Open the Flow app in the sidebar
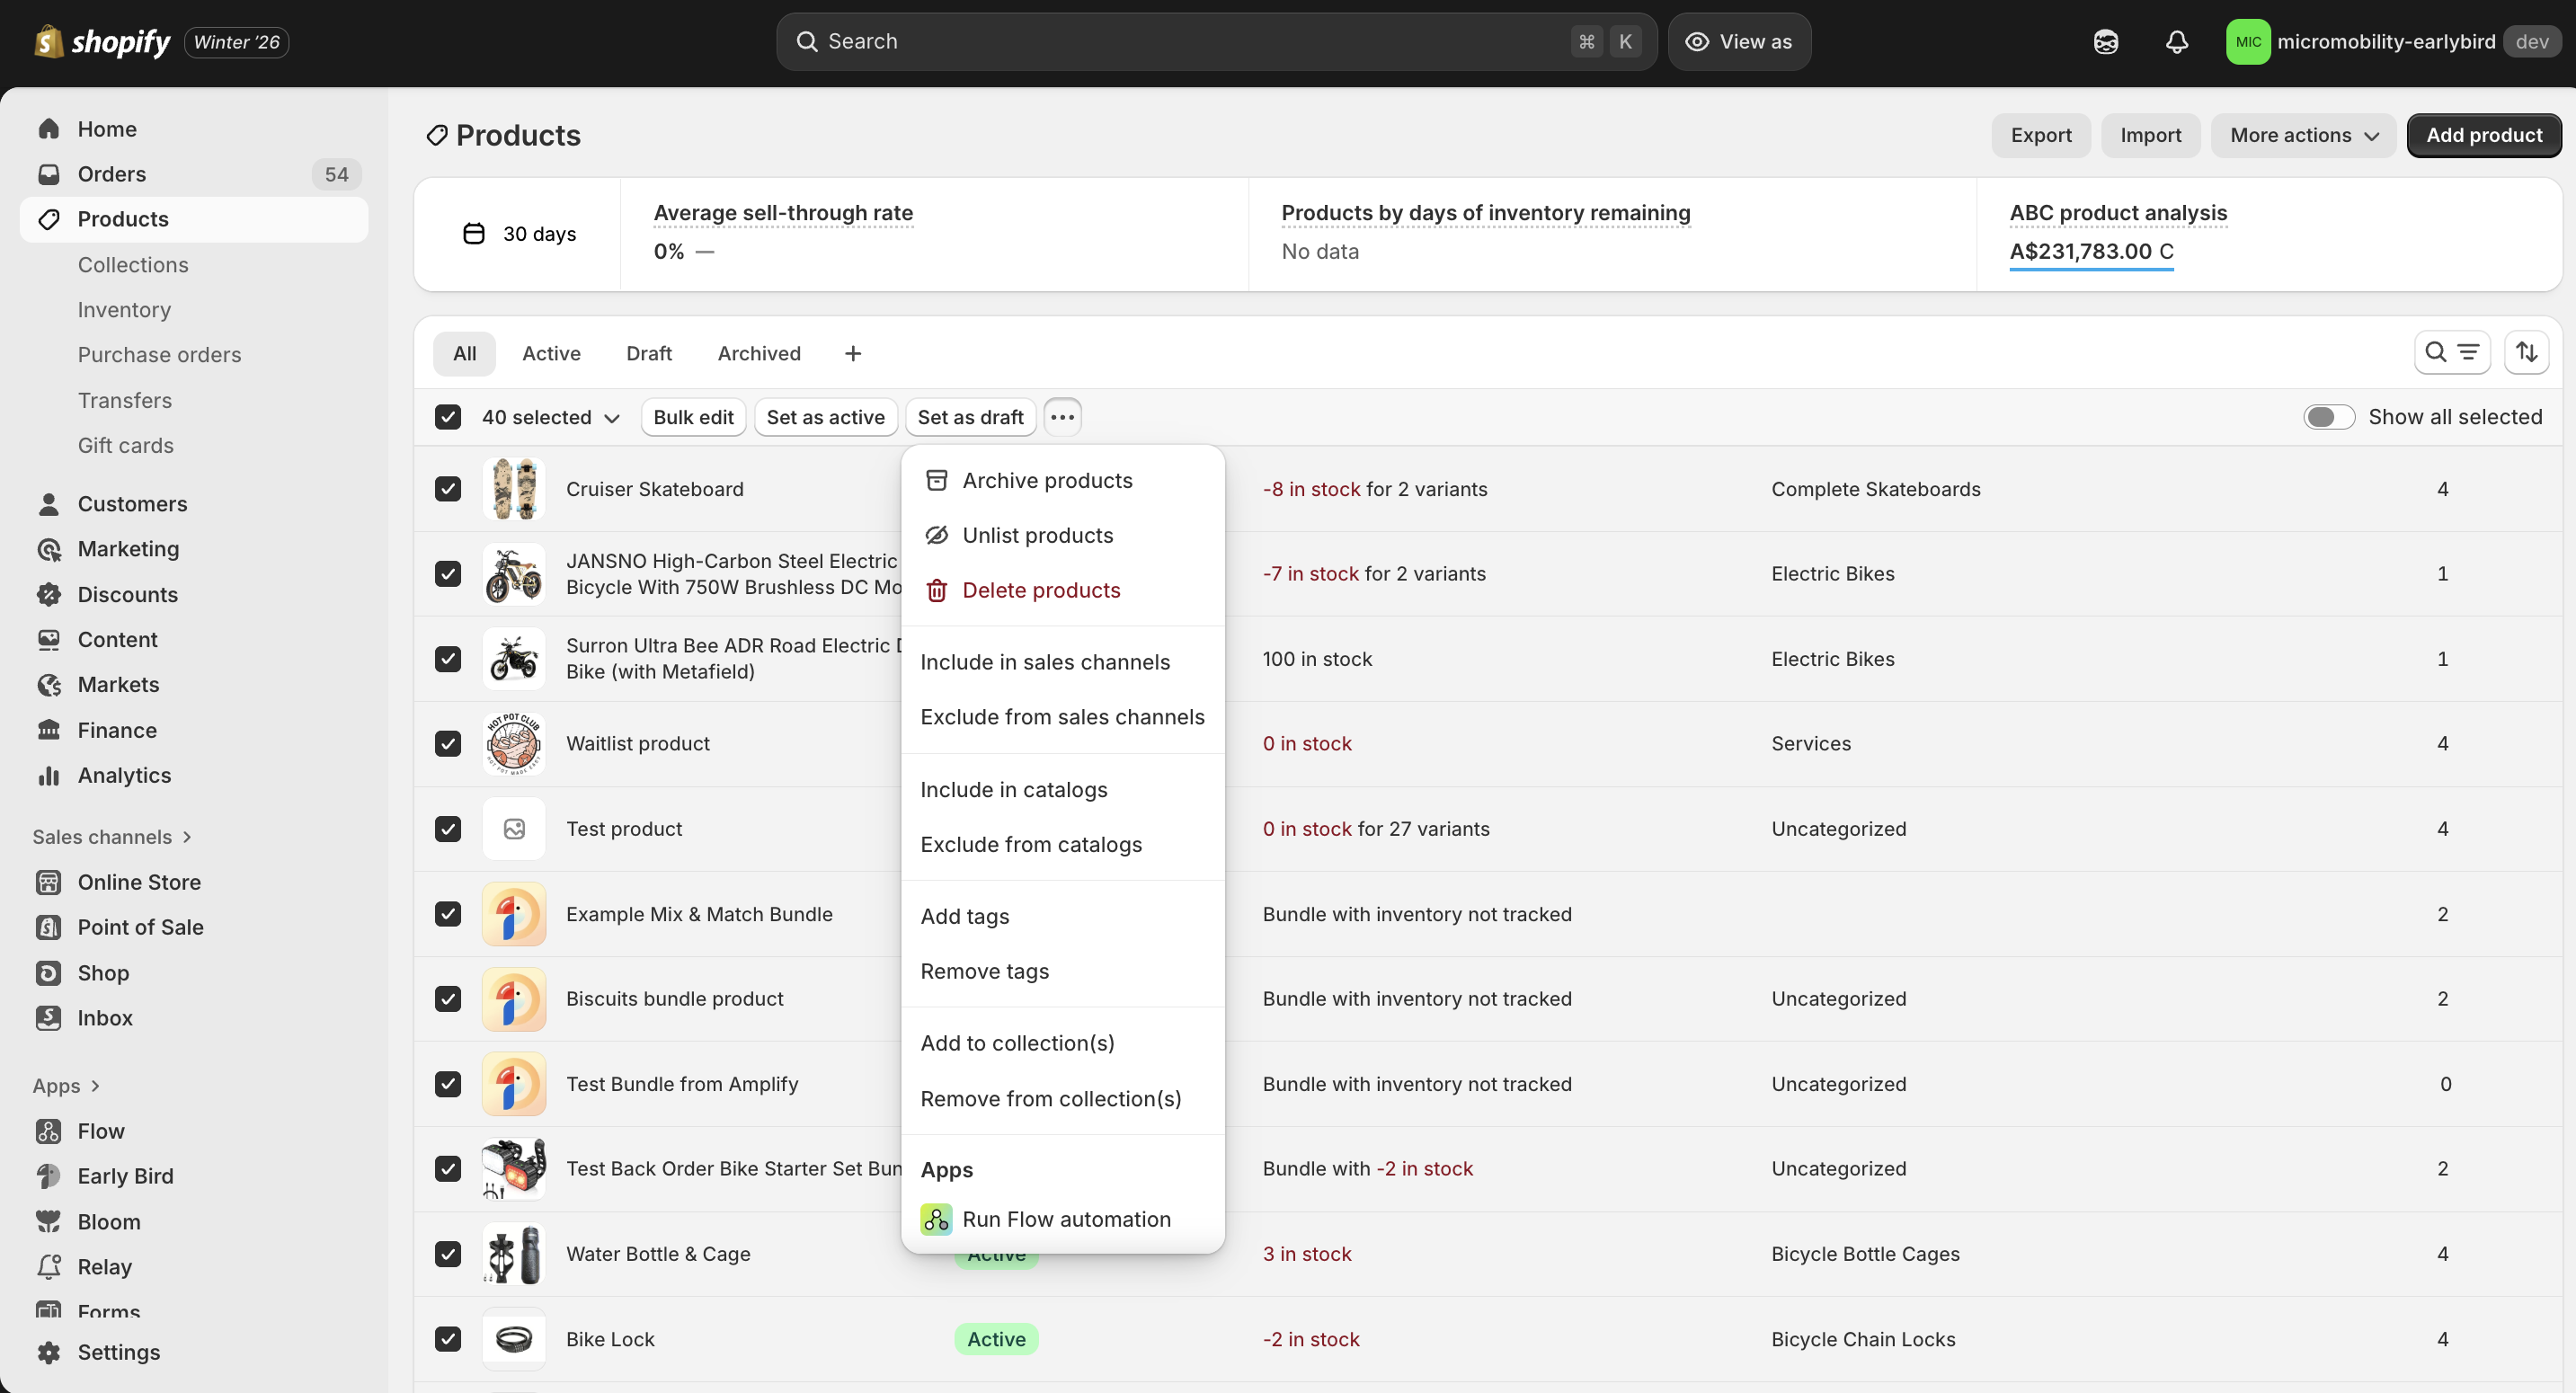 coord(99,1131)
